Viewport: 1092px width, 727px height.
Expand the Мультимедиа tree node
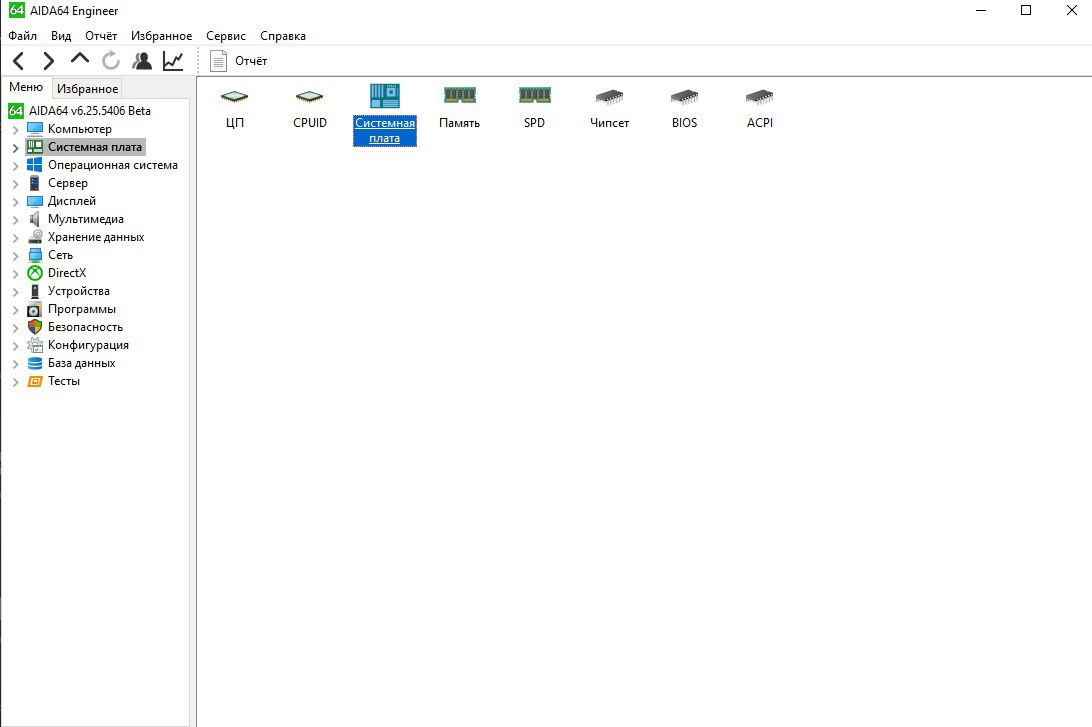(15, 220)
